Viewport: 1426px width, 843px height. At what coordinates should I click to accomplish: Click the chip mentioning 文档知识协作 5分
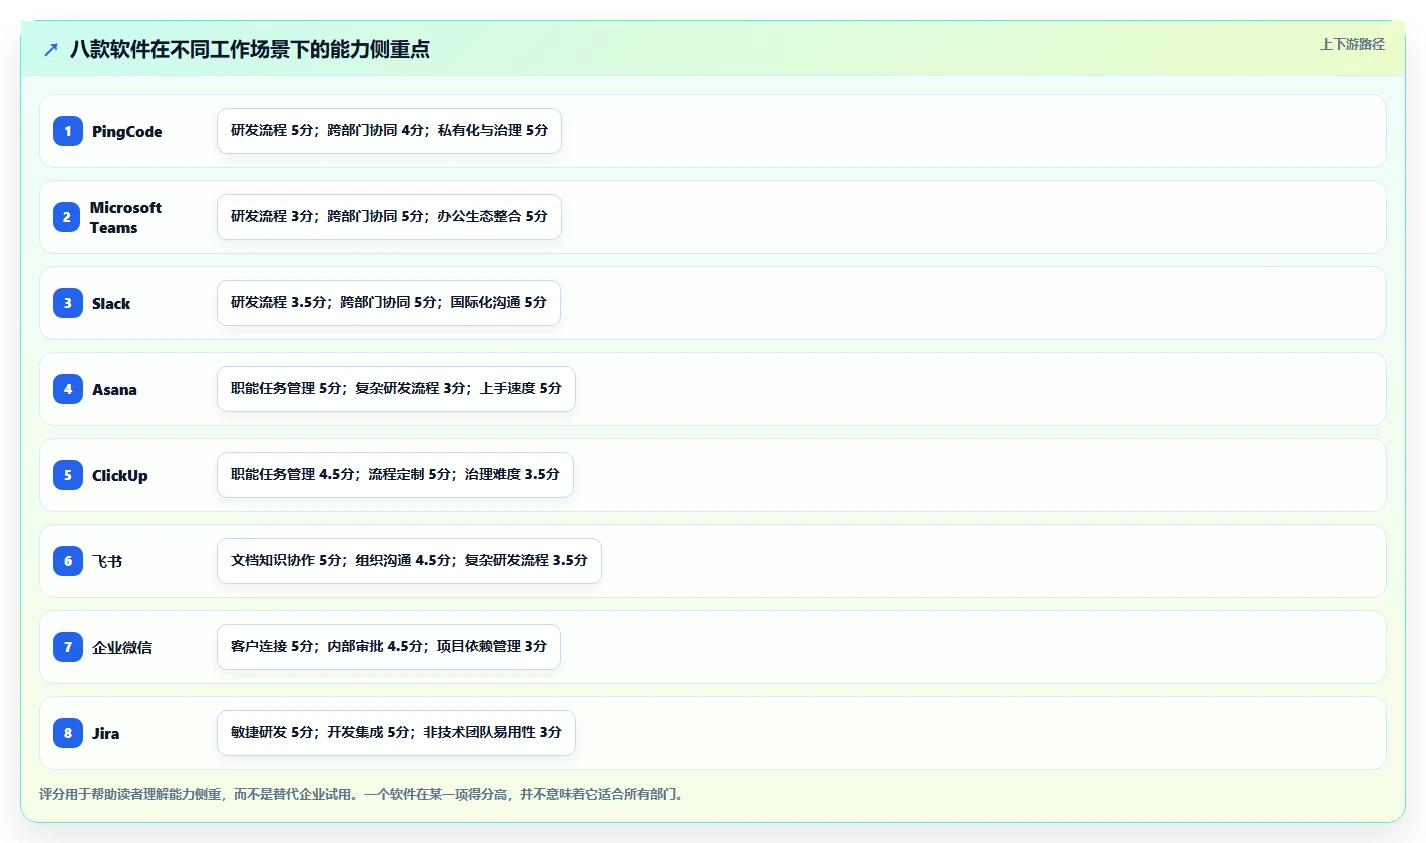[409, 561]
